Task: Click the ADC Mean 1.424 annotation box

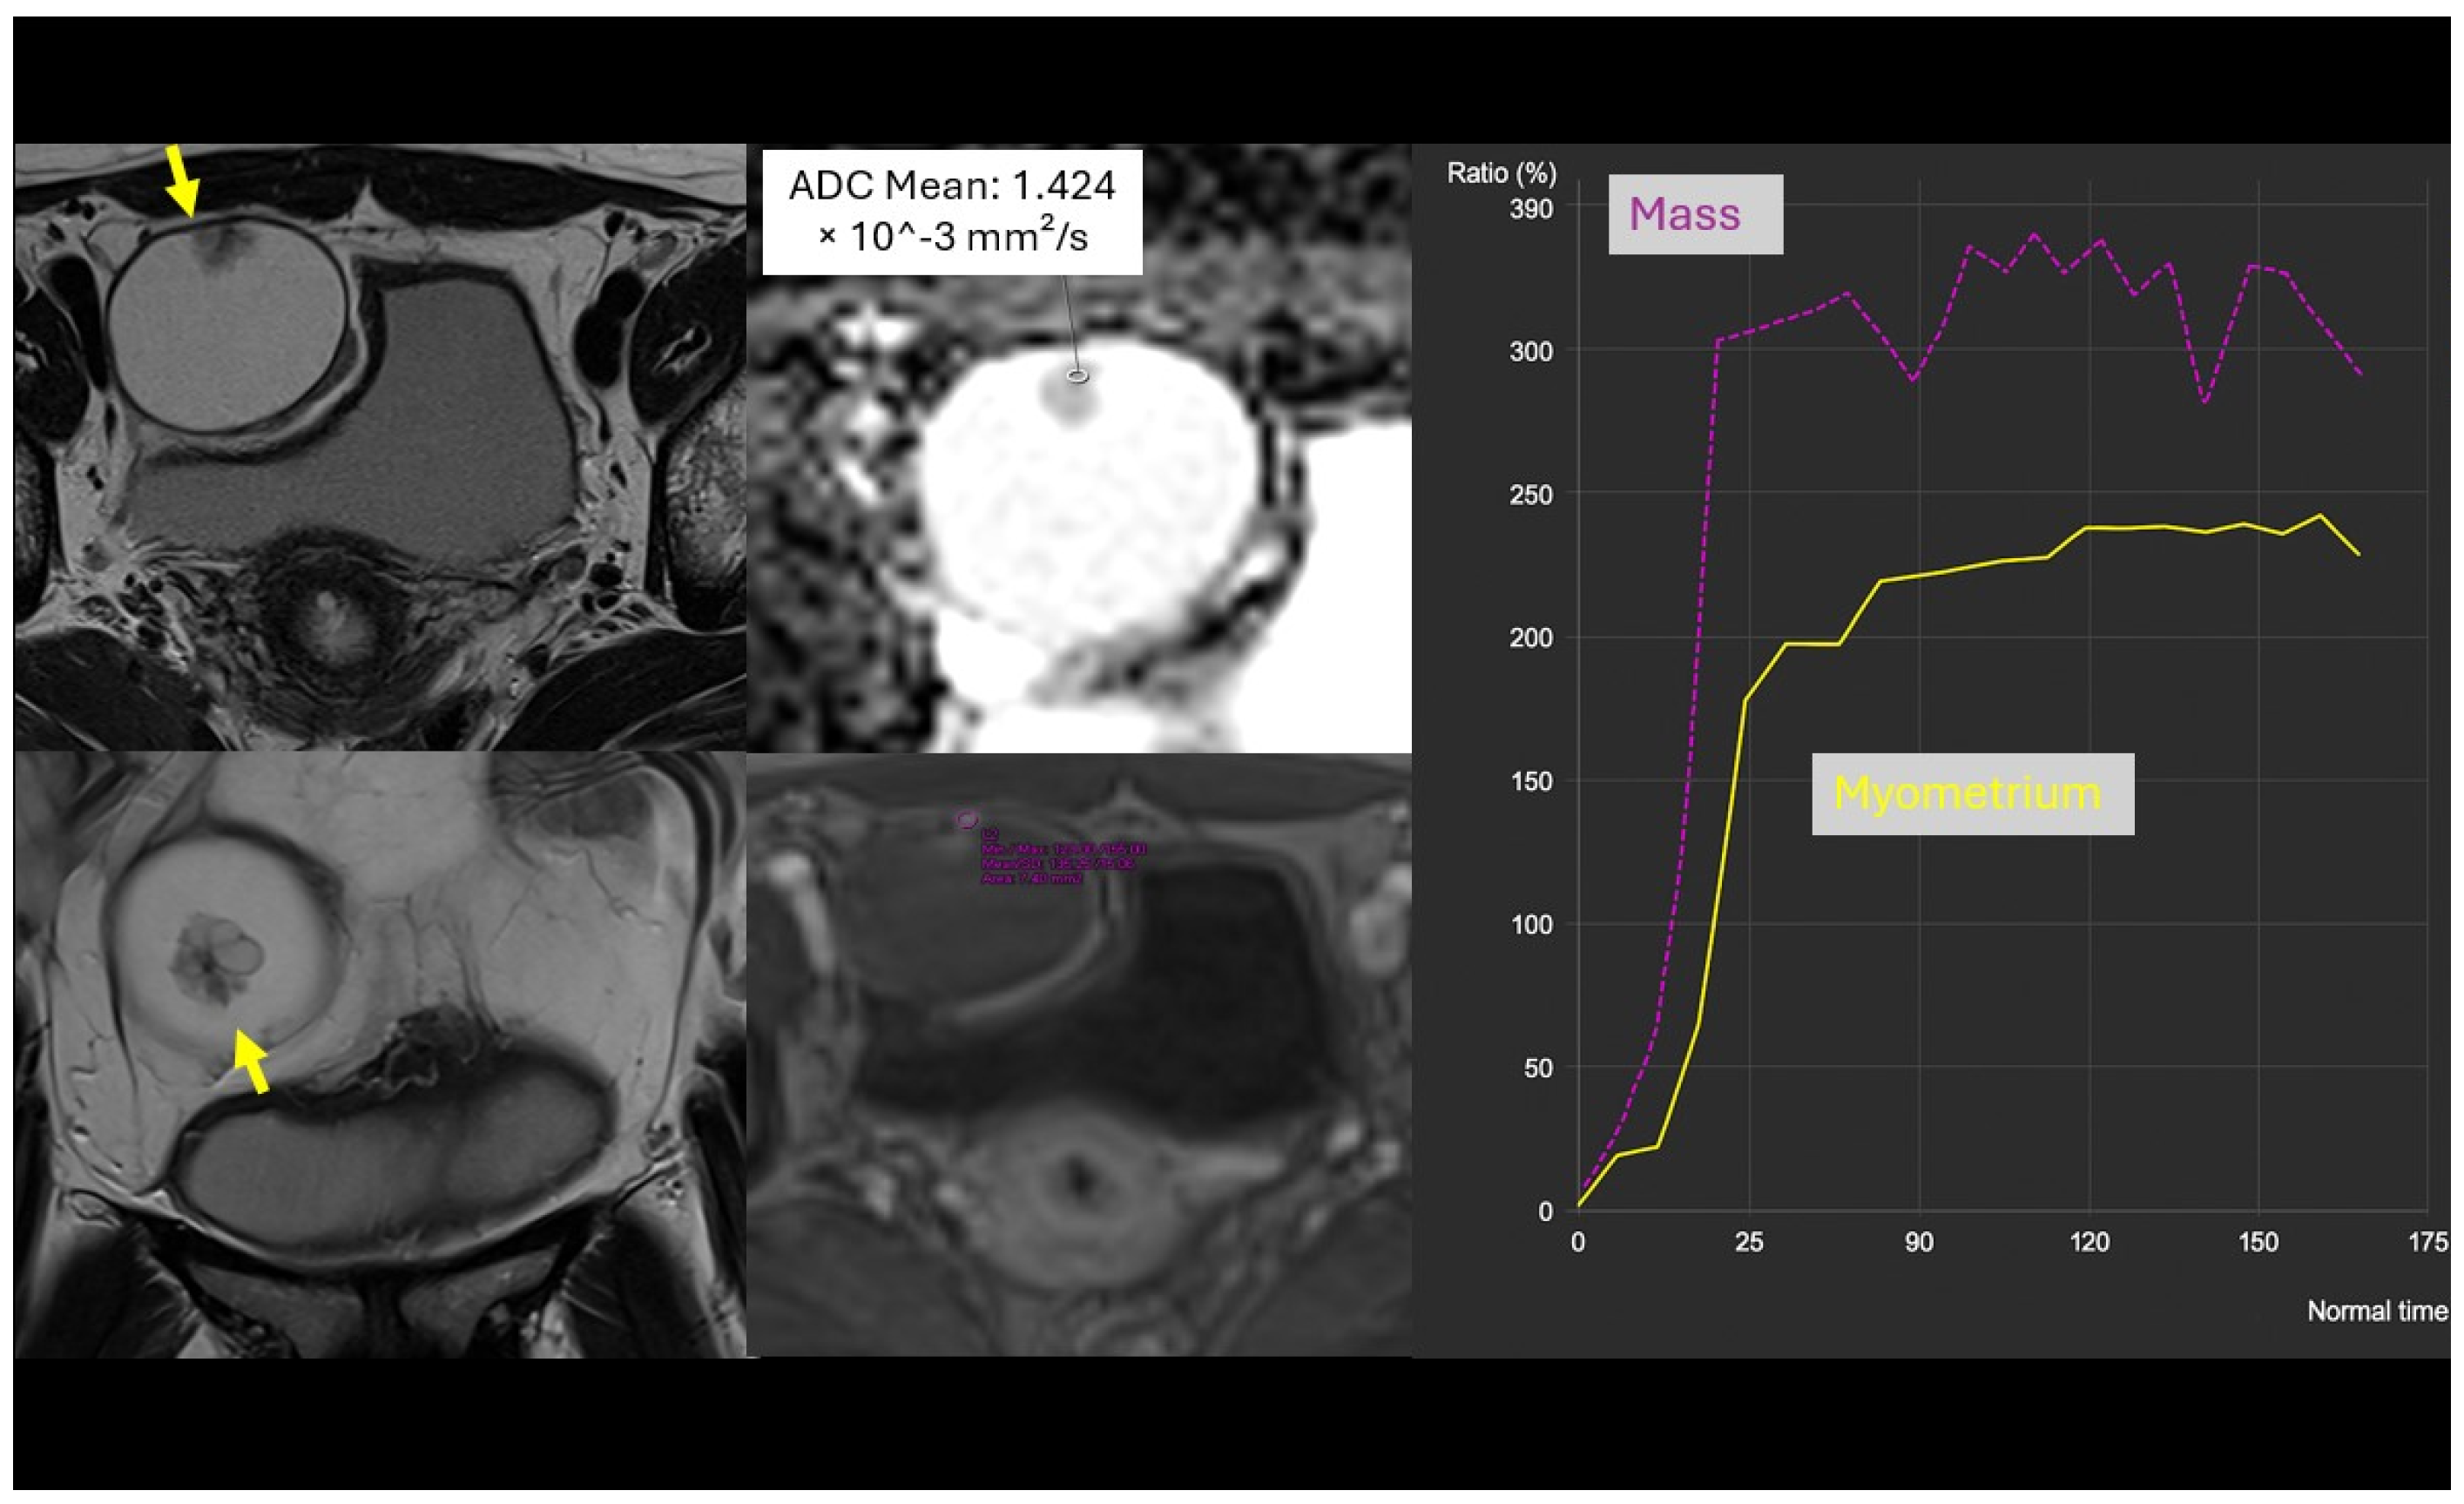Action: (x=951, y=211)
